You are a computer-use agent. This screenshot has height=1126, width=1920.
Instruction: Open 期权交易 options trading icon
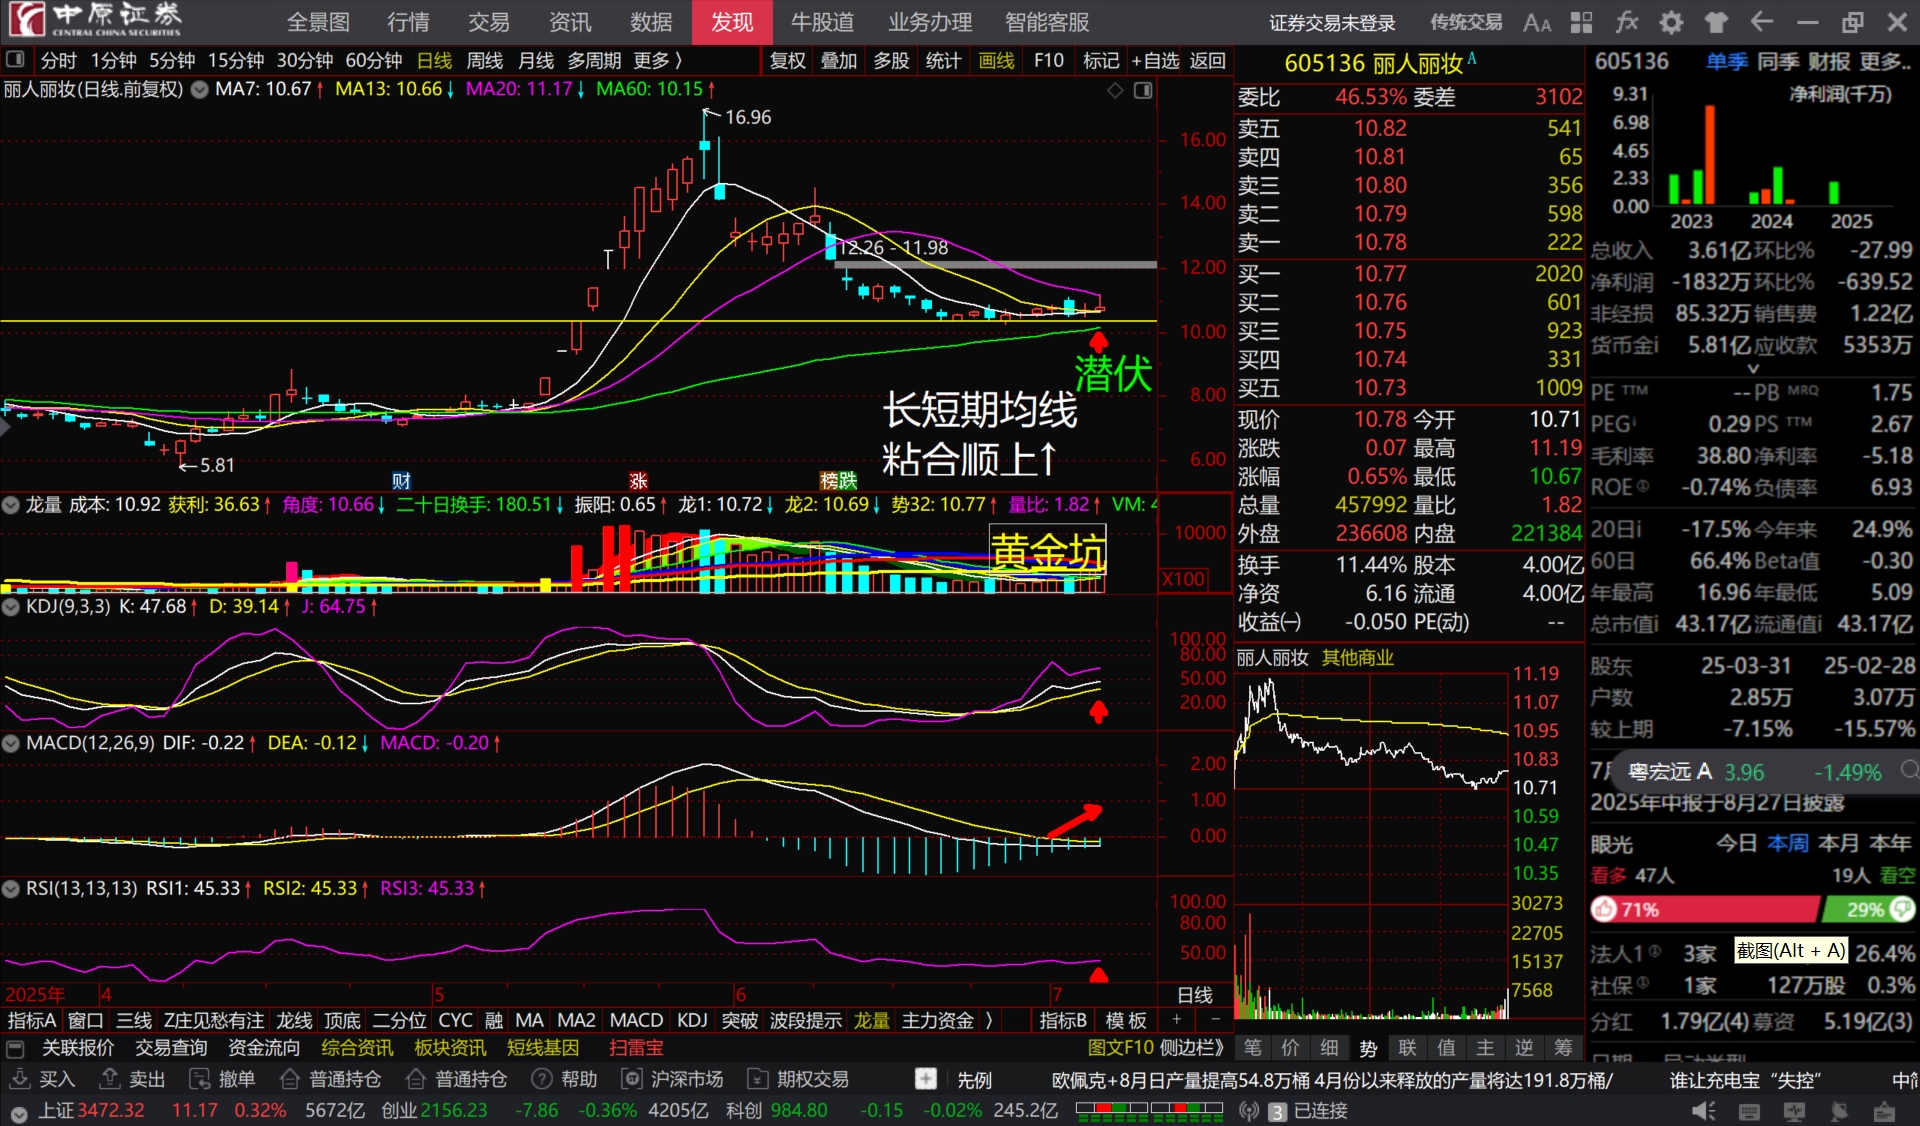click(758, 1079)
